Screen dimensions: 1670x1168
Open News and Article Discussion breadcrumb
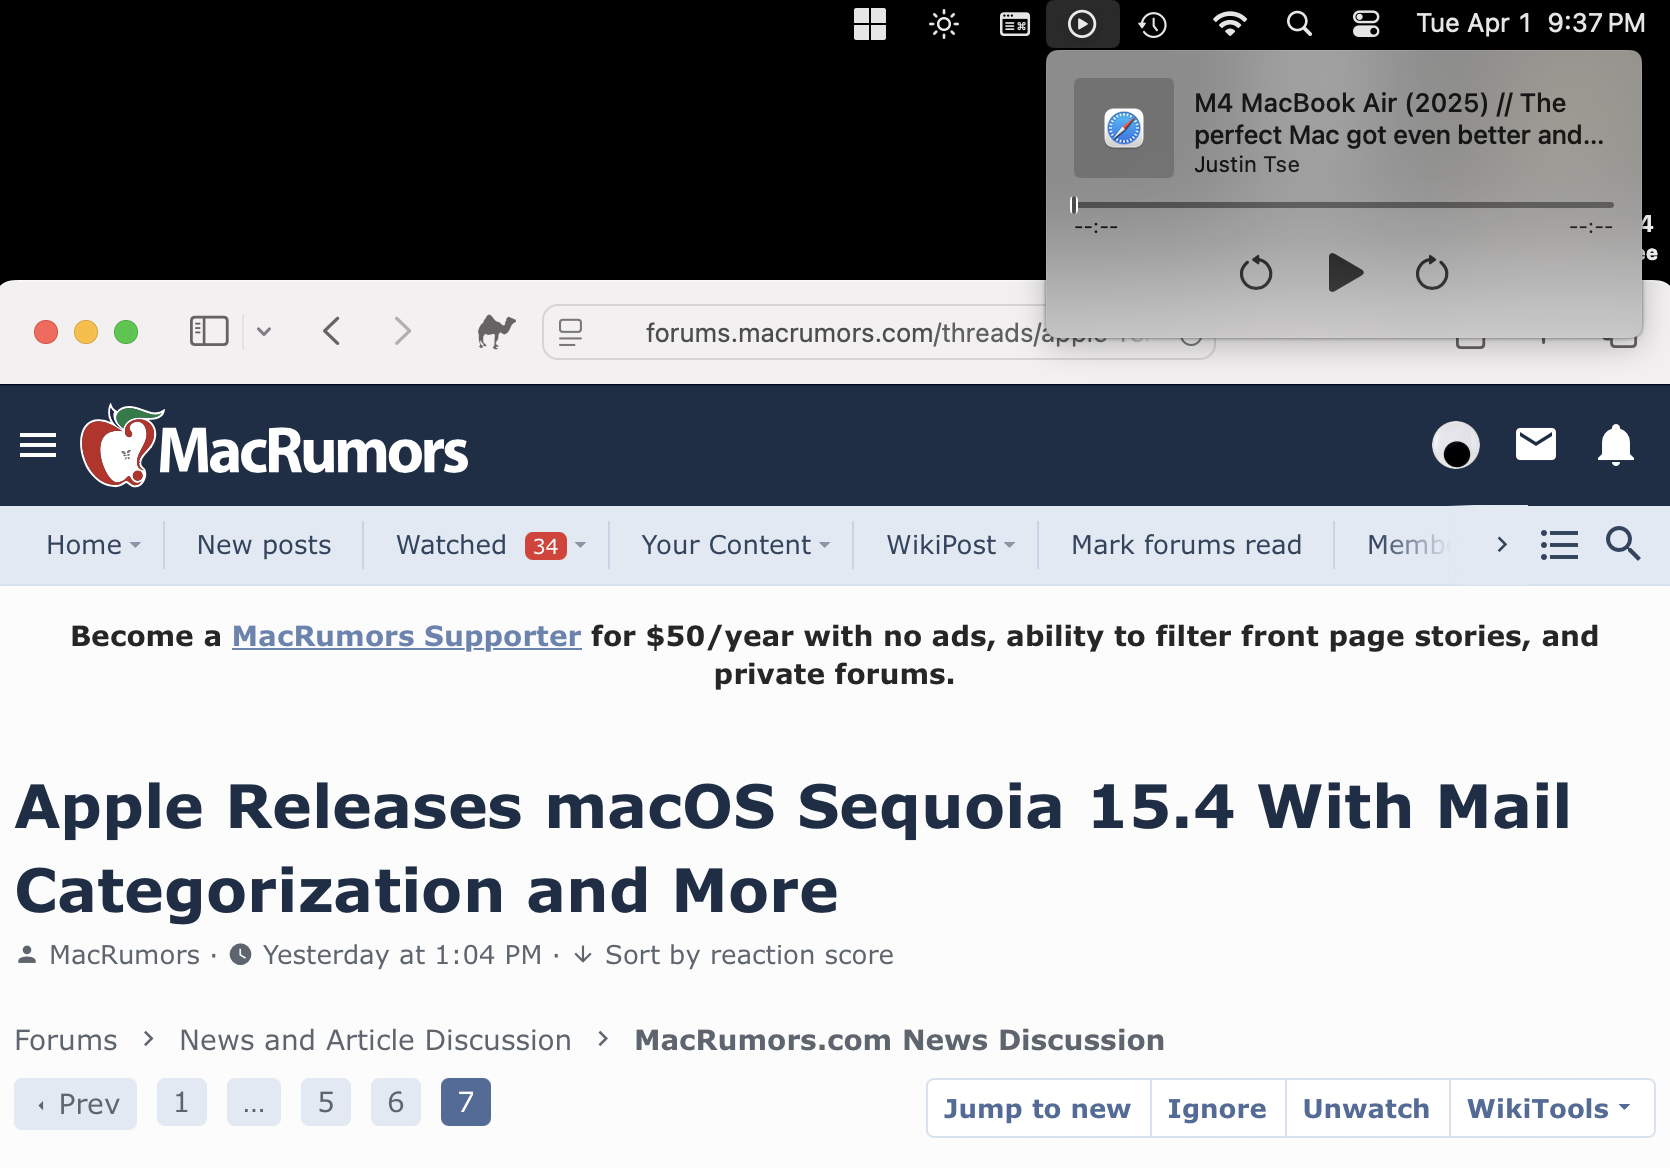(x=376, y=1040)
